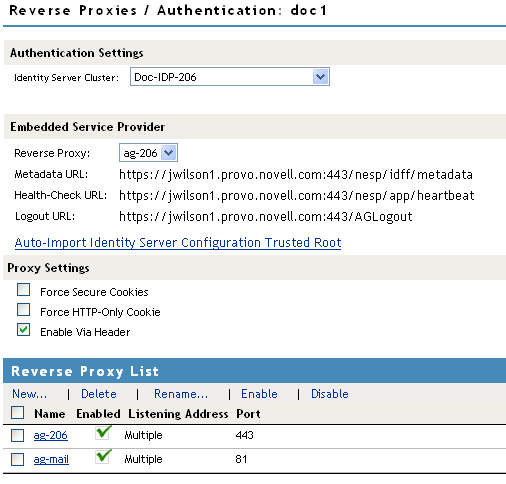
Task: Click the Reverse Proxy List title bar
Action: point(254,371)
